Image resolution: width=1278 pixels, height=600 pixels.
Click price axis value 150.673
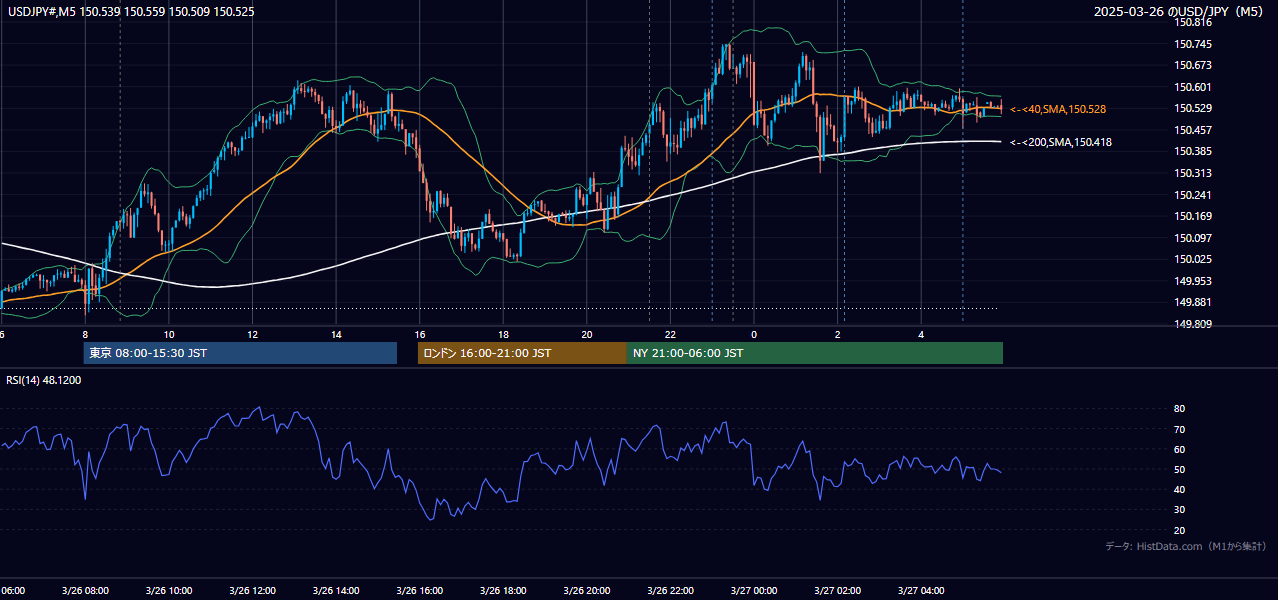(1193, 65)
